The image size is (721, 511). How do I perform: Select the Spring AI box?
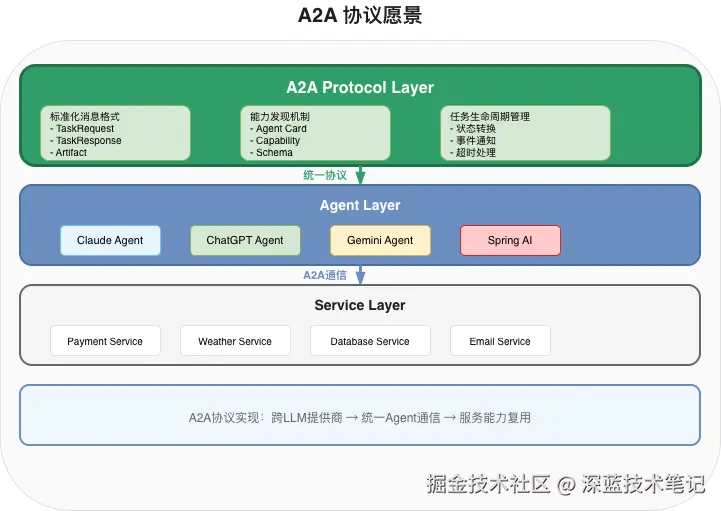510,240
